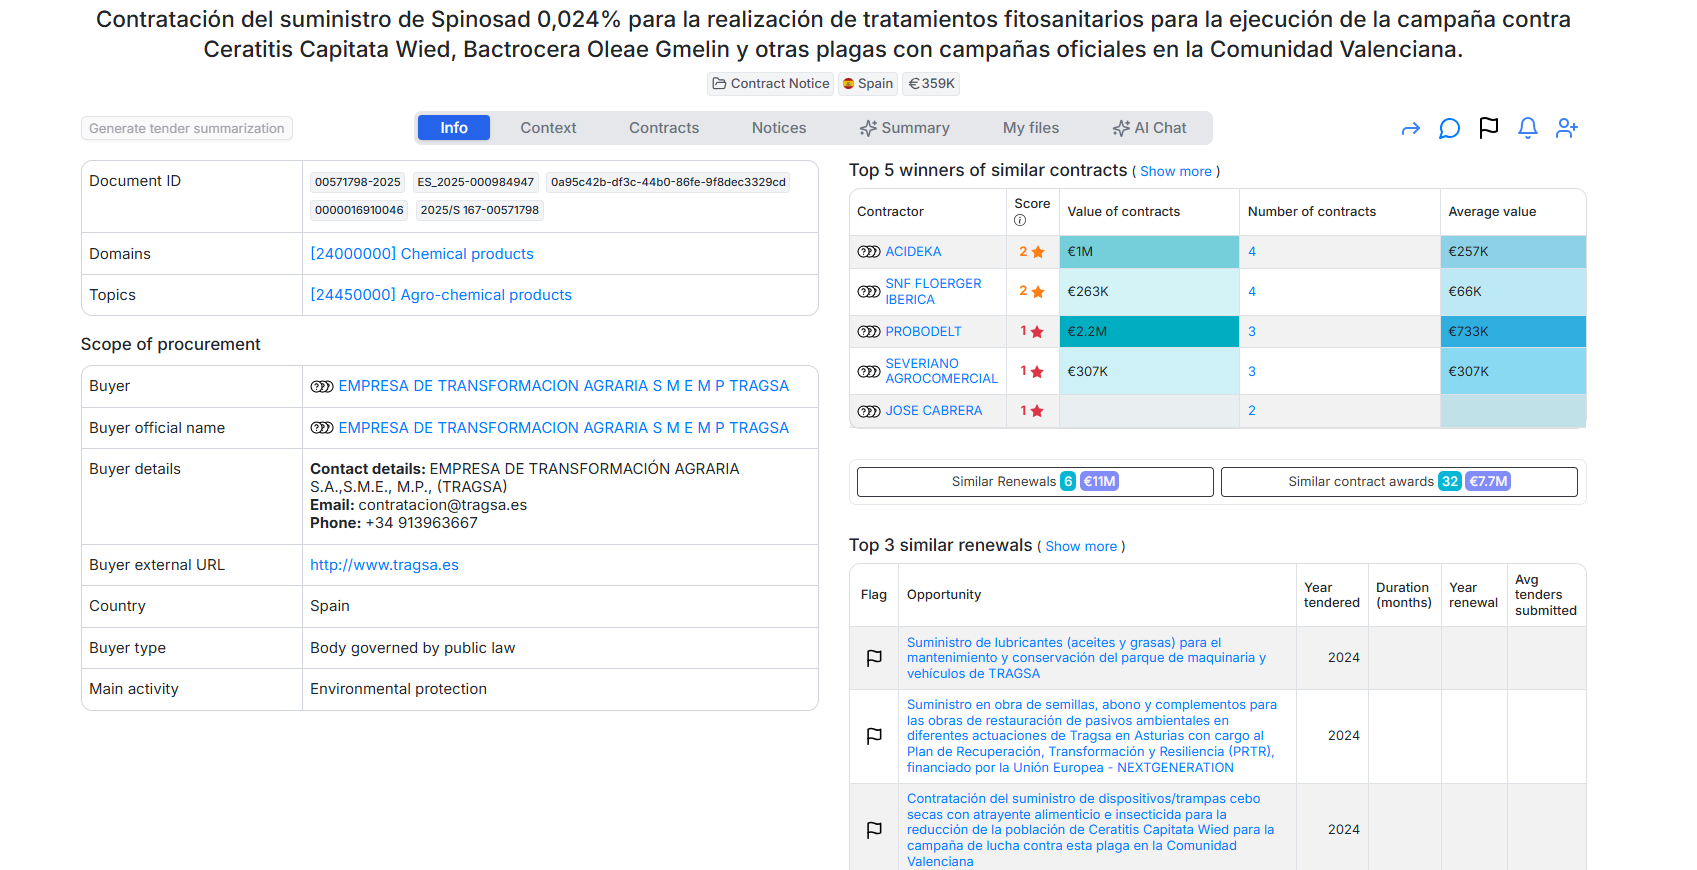Screen dimensions: 1697x870
Task: Click the Score info icon
Action: point(1020,220)
